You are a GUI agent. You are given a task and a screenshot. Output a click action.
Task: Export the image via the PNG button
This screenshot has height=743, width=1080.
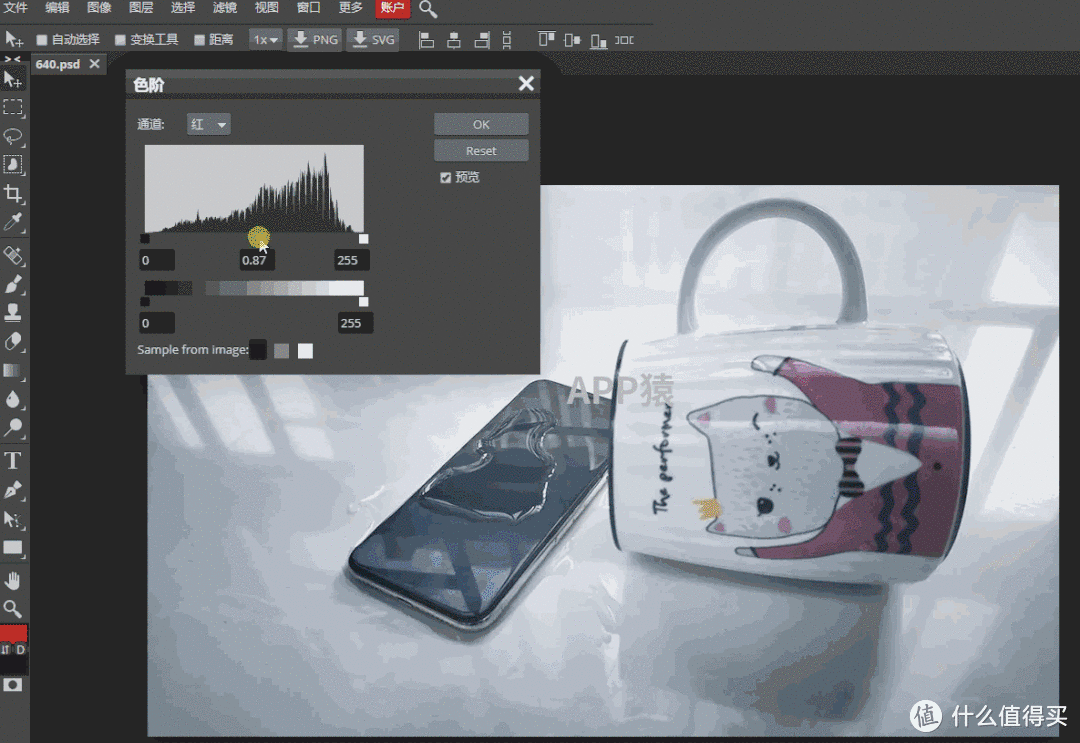pyautogui.click(x=314, y=40)
